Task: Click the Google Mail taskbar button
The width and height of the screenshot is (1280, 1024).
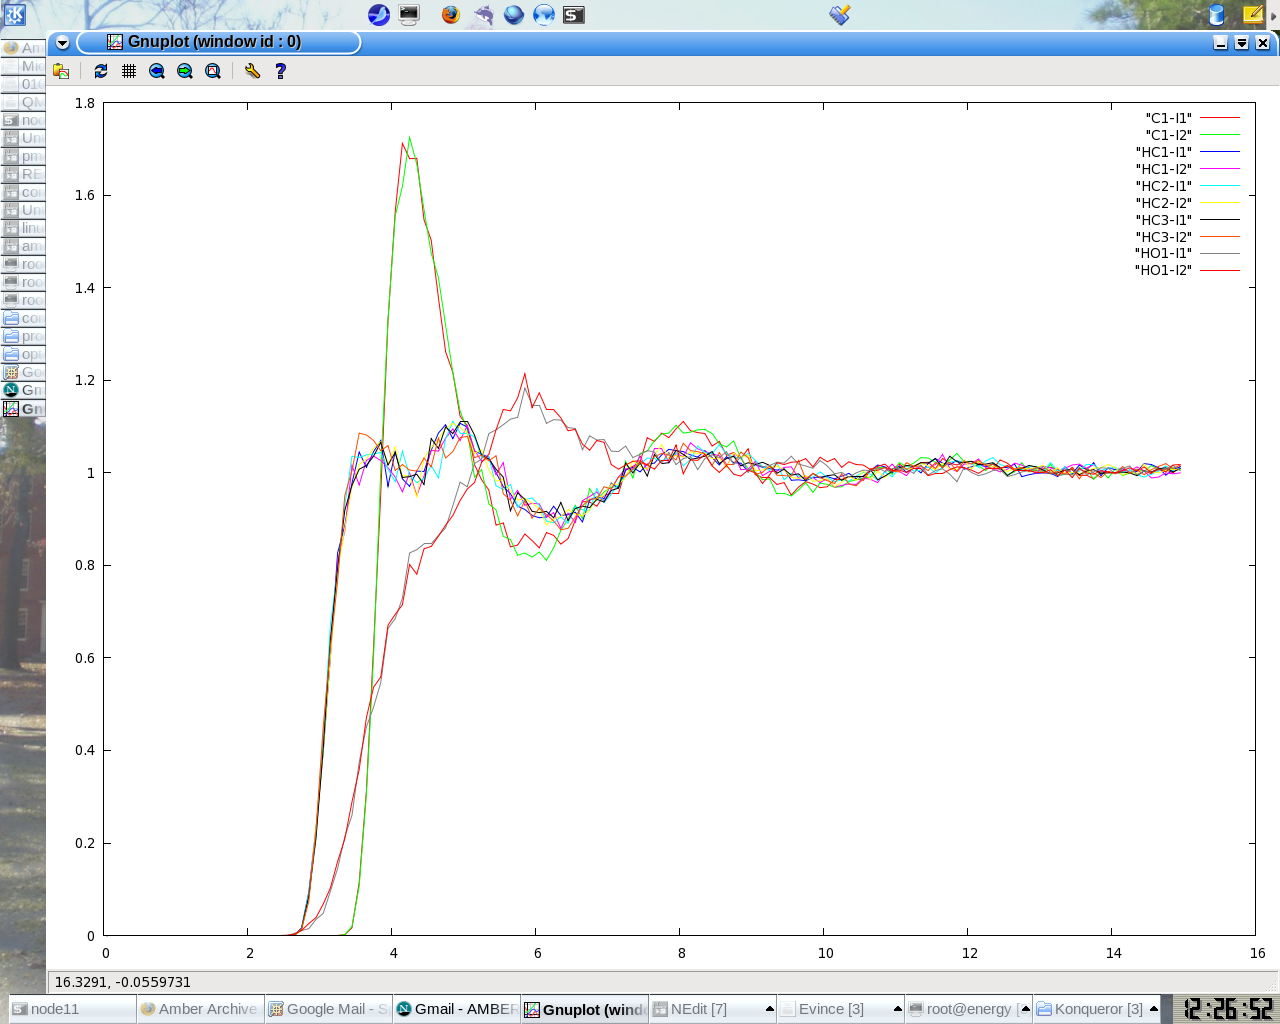Action: point(328,1009)
